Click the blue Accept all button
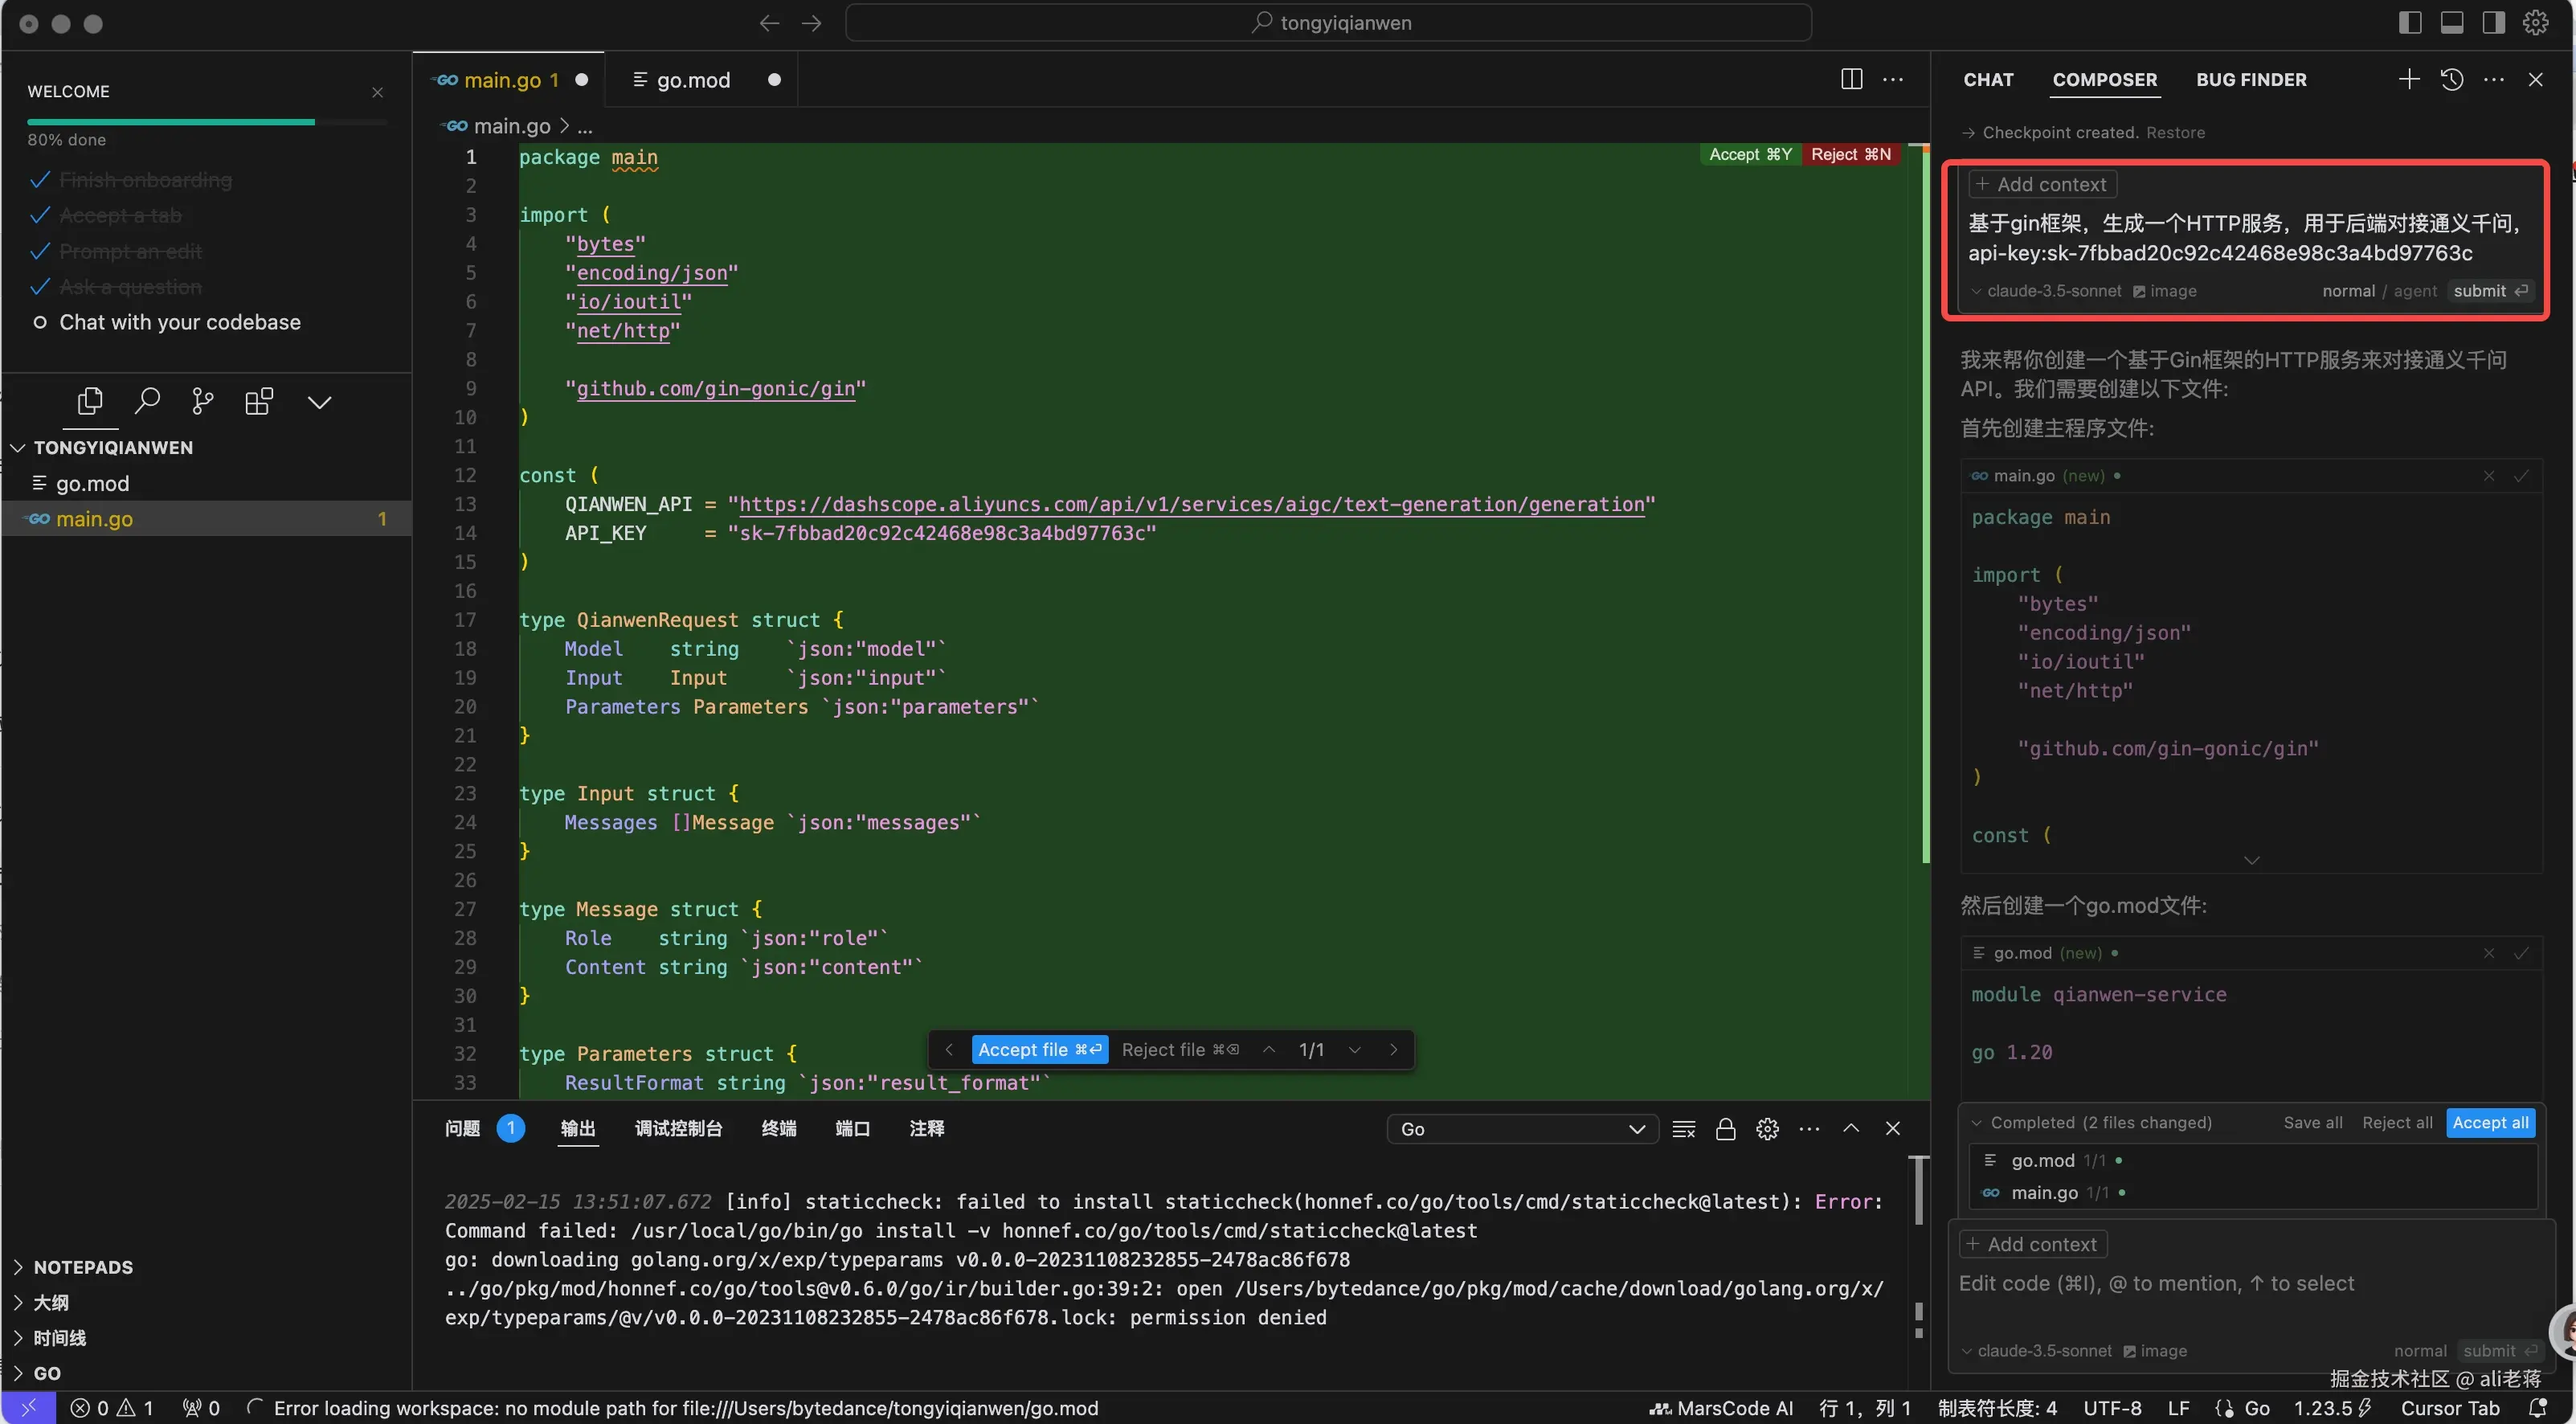Screen dimensions: 2576x1424 click(x=2490, y=1123)
